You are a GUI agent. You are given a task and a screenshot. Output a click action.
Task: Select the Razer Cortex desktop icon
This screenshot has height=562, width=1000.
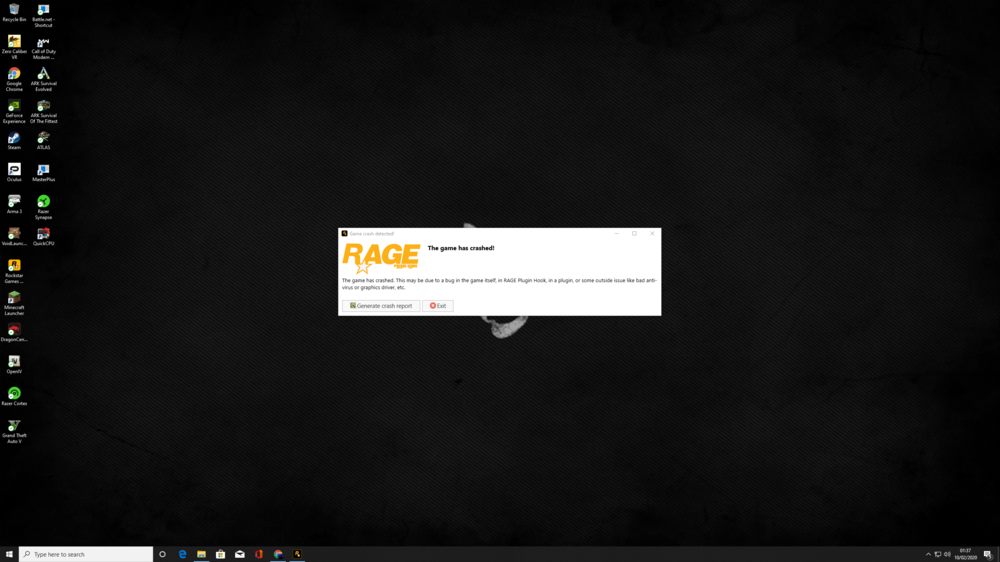pyautogui.click(x=14, y=396)
